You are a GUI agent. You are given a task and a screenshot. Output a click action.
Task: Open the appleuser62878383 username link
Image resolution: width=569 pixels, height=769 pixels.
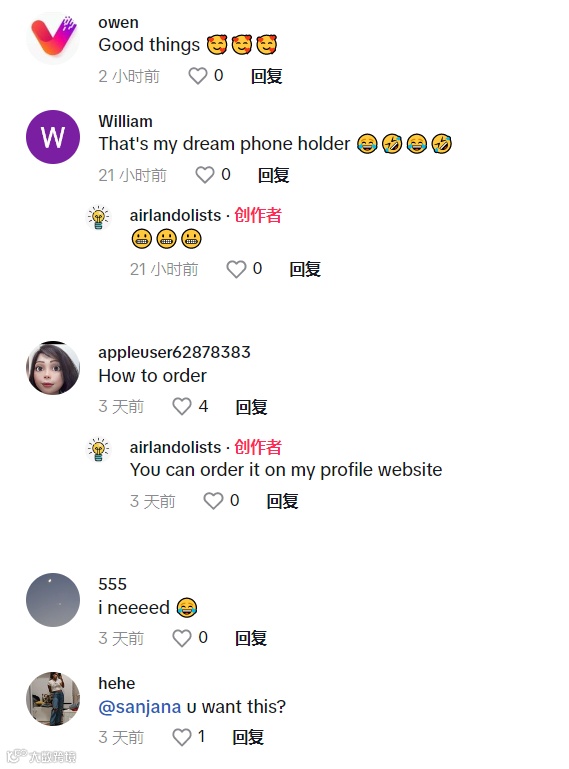point(175,352)
